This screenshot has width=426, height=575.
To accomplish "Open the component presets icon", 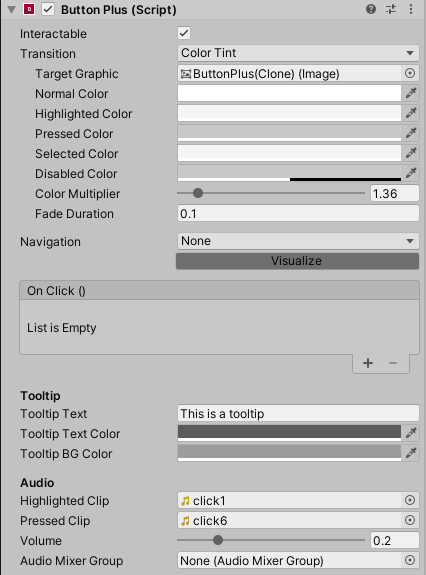I will [391, 9].
